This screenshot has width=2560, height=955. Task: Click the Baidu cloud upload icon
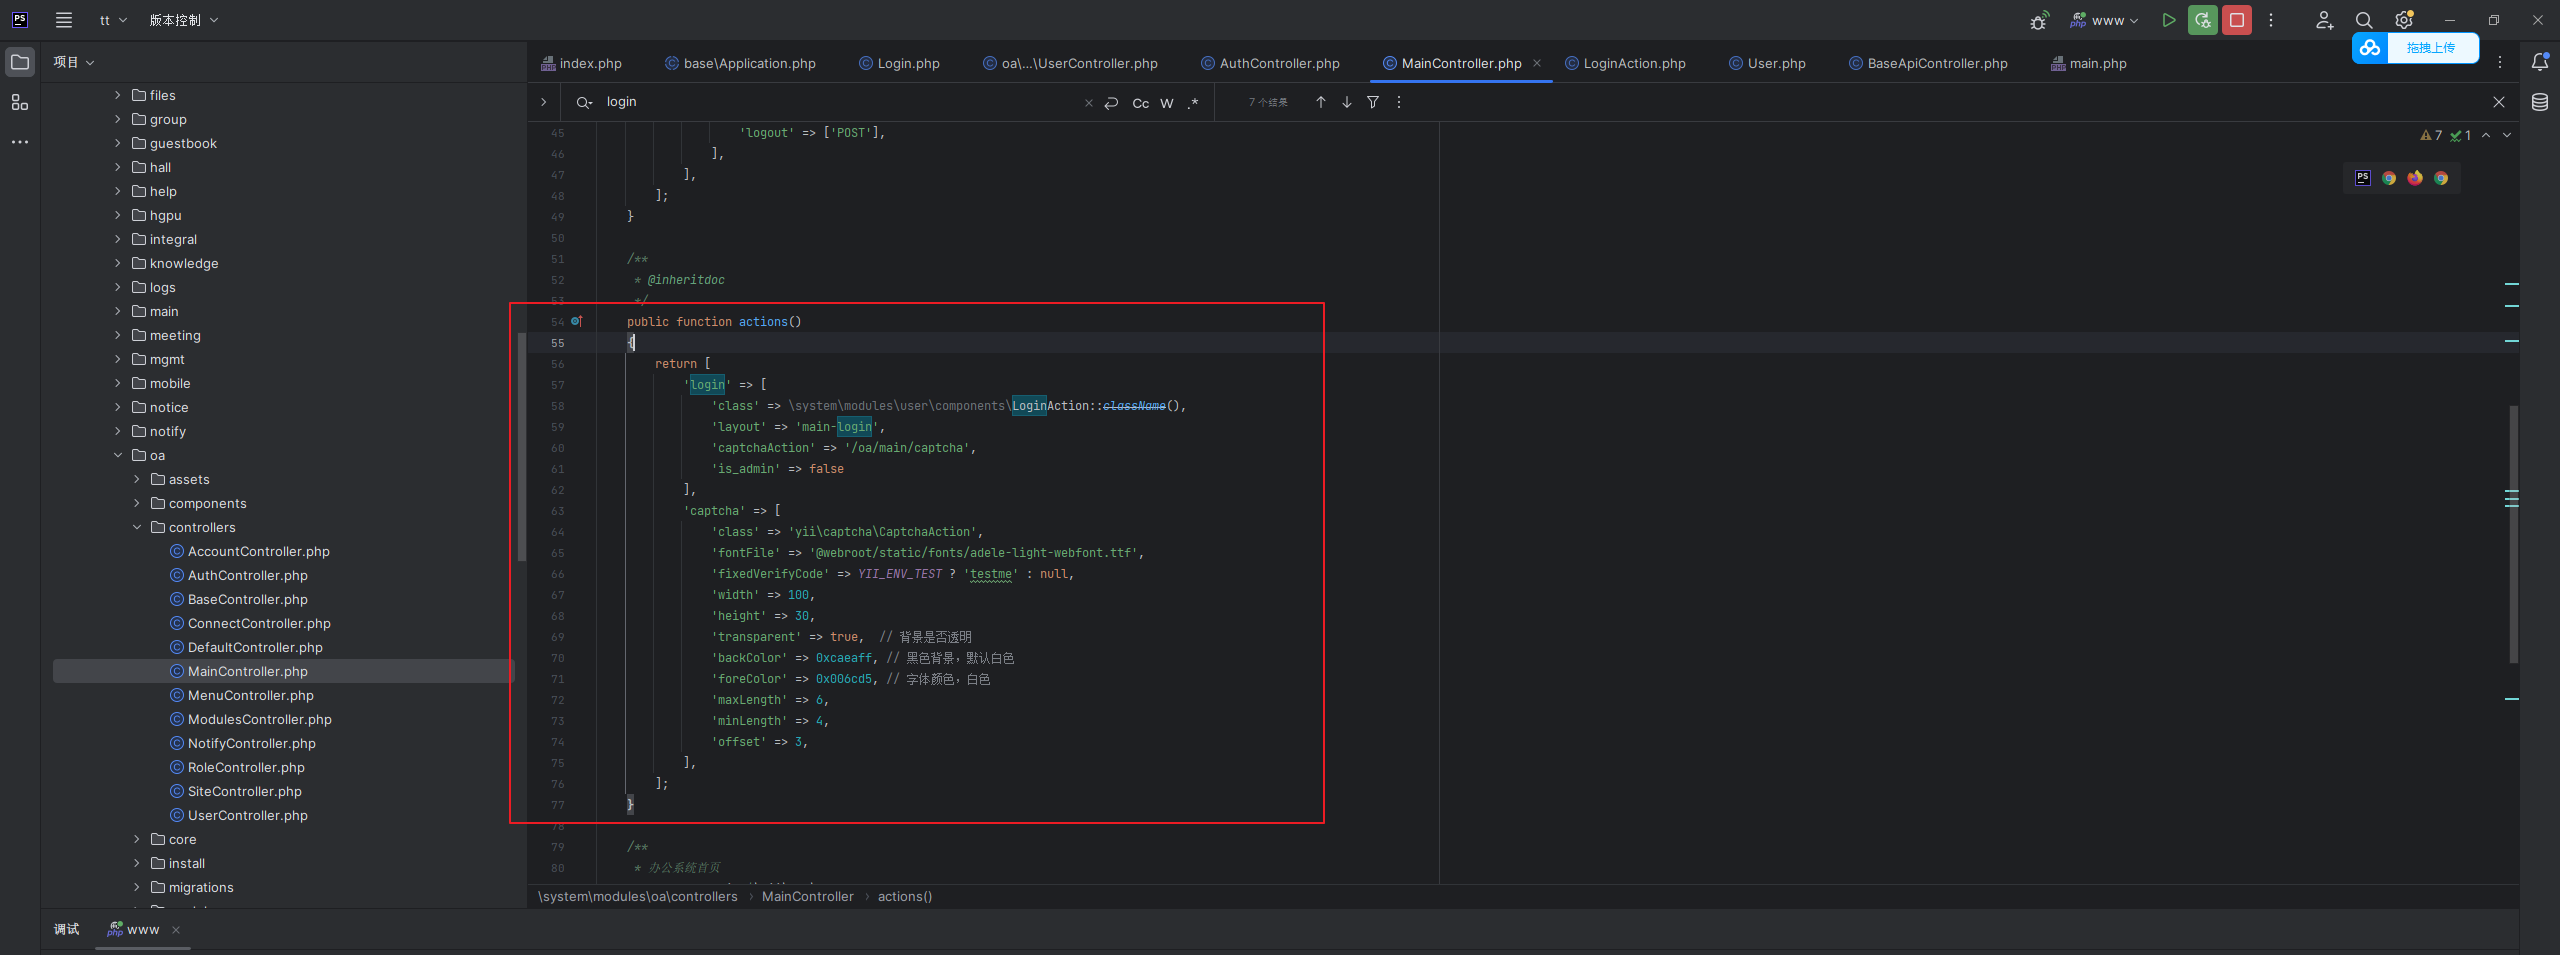[2370, 47]
